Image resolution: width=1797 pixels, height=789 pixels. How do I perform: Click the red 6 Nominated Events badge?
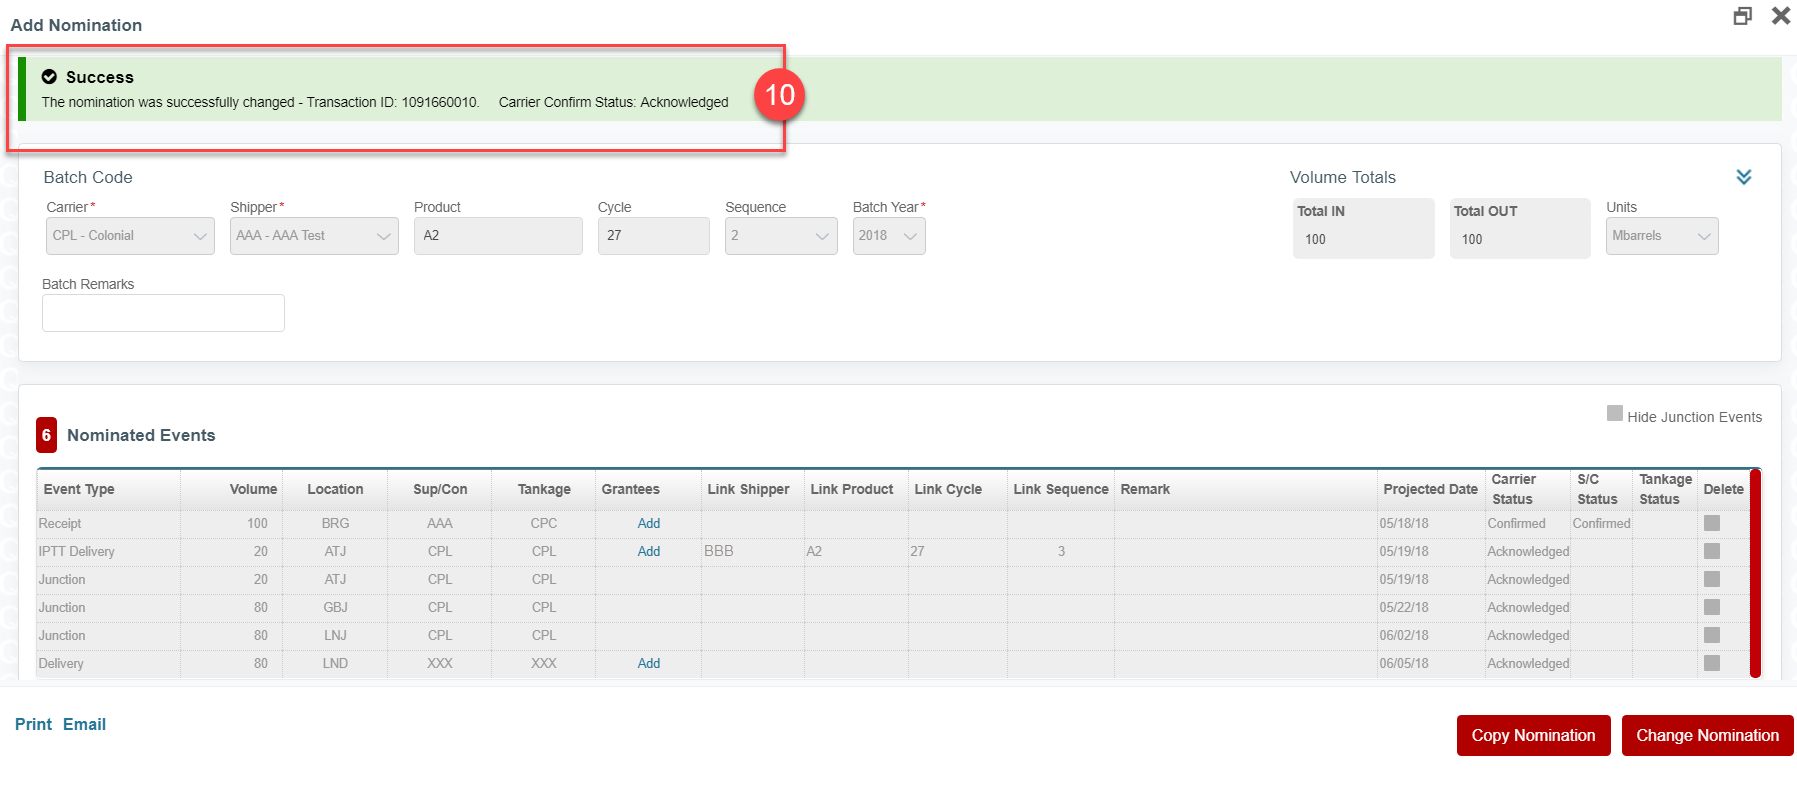click(46, 435)
